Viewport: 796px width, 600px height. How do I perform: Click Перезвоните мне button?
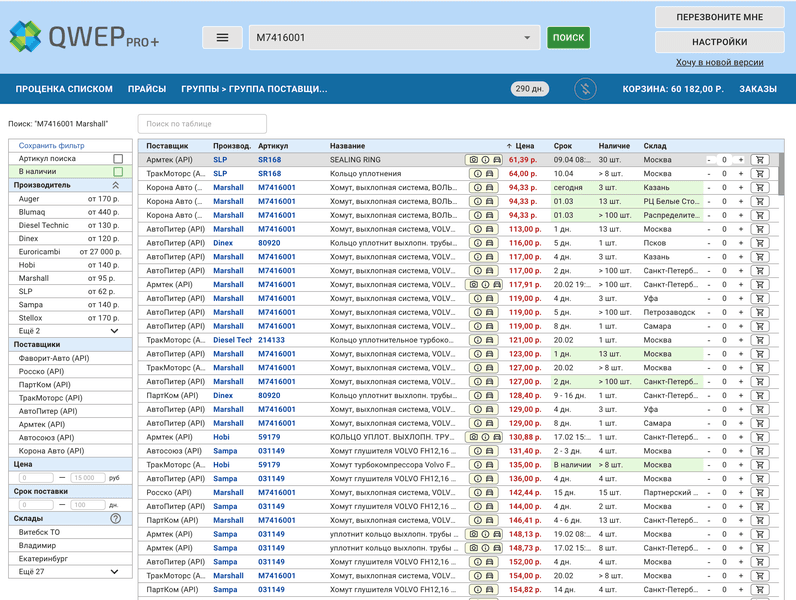[719, 17]
